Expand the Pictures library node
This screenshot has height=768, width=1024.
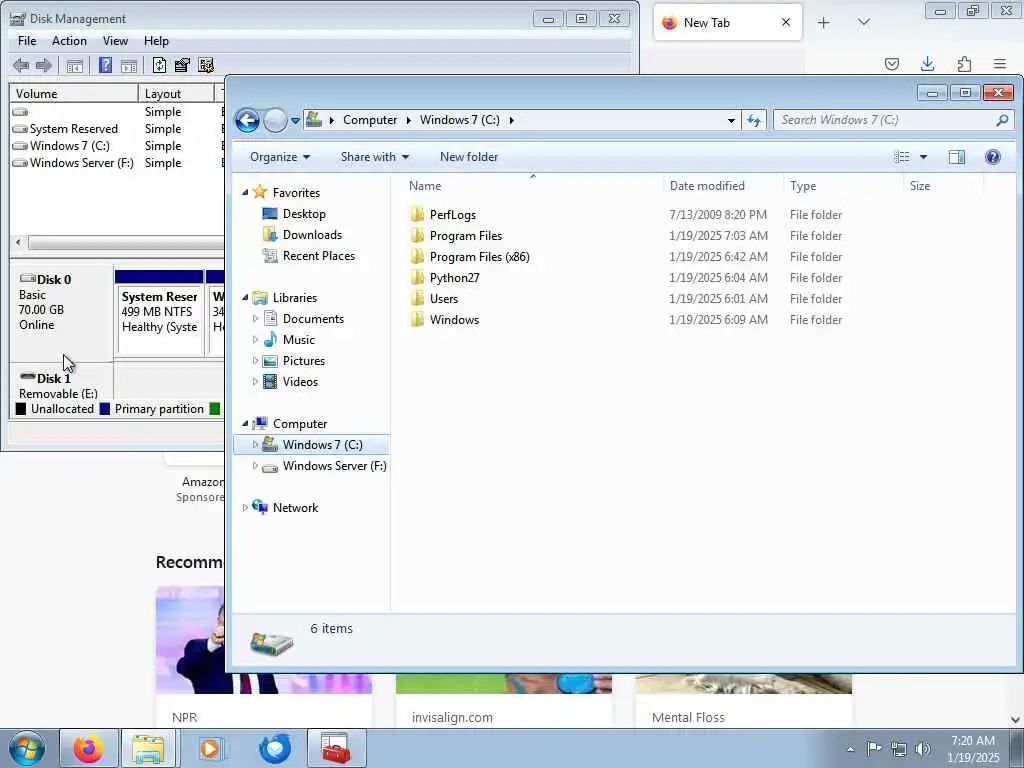point(255,360)
